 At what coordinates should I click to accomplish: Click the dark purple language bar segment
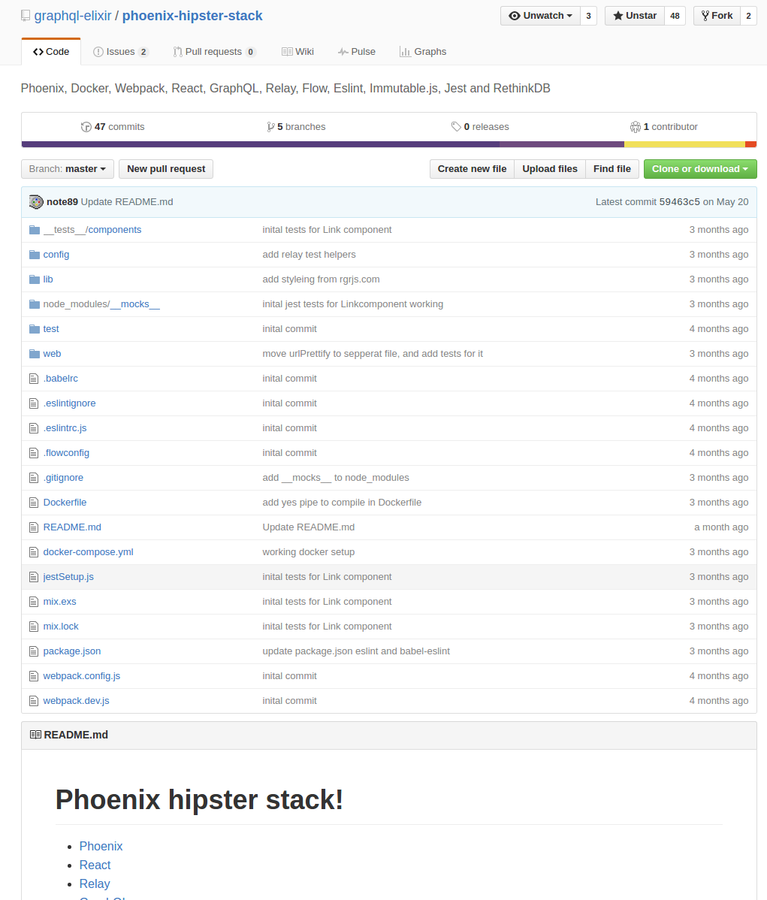point(261,145)
